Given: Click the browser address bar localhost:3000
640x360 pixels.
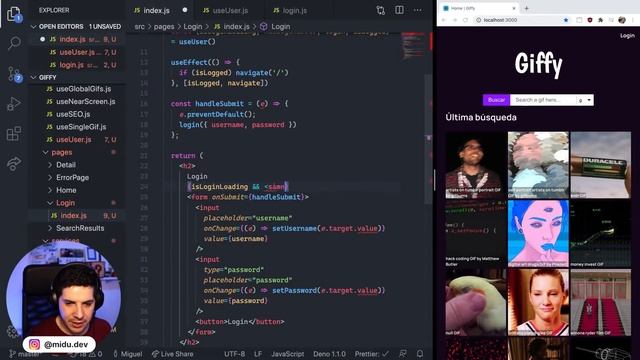Looking at the screenshot, I should (518, 20).
